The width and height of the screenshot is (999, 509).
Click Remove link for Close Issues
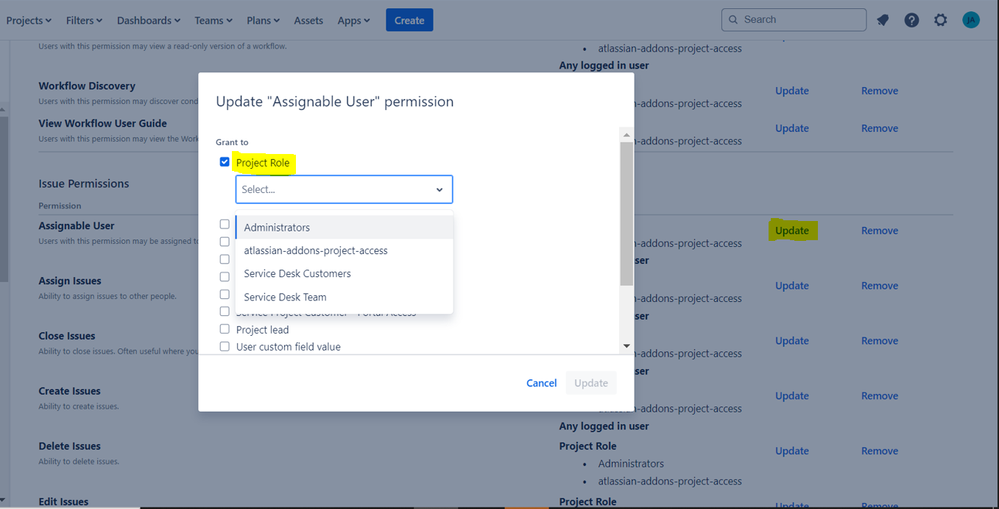pos(880,341)
